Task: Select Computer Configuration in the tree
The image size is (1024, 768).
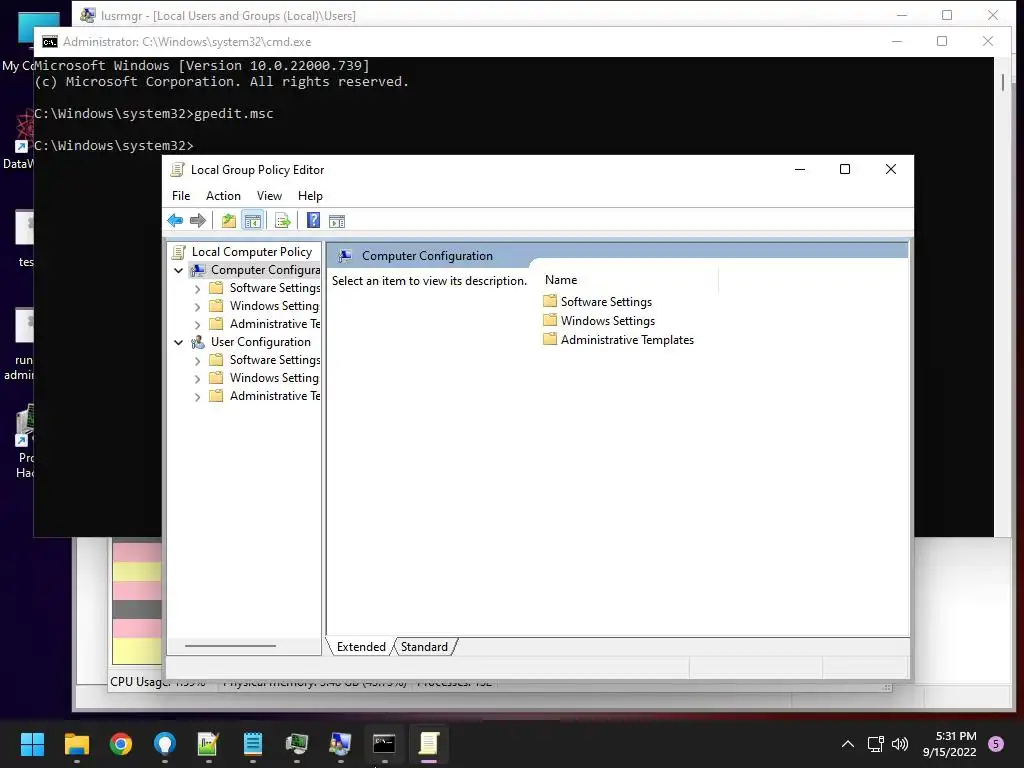Action: pyautogui.click(x=255, y=270)
